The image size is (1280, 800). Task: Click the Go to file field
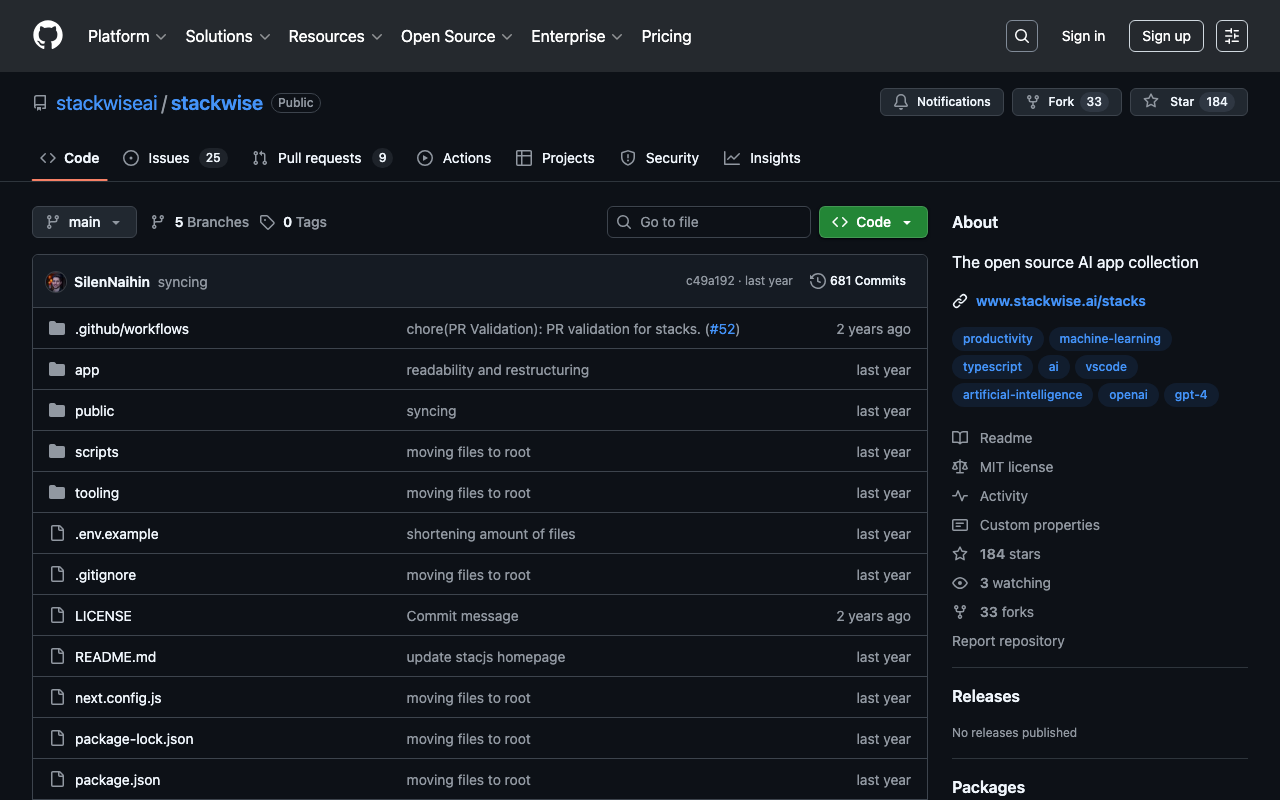[708, 222]
